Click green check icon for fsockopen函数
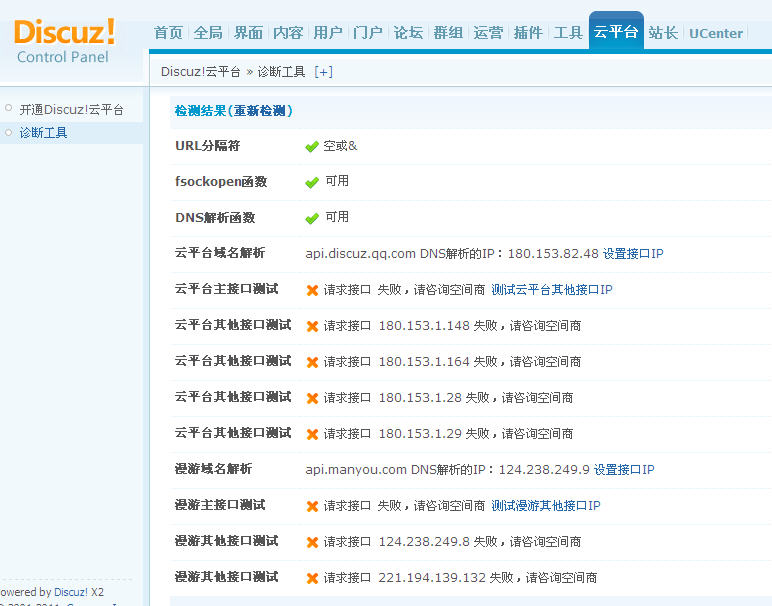 tap(312, 183)
